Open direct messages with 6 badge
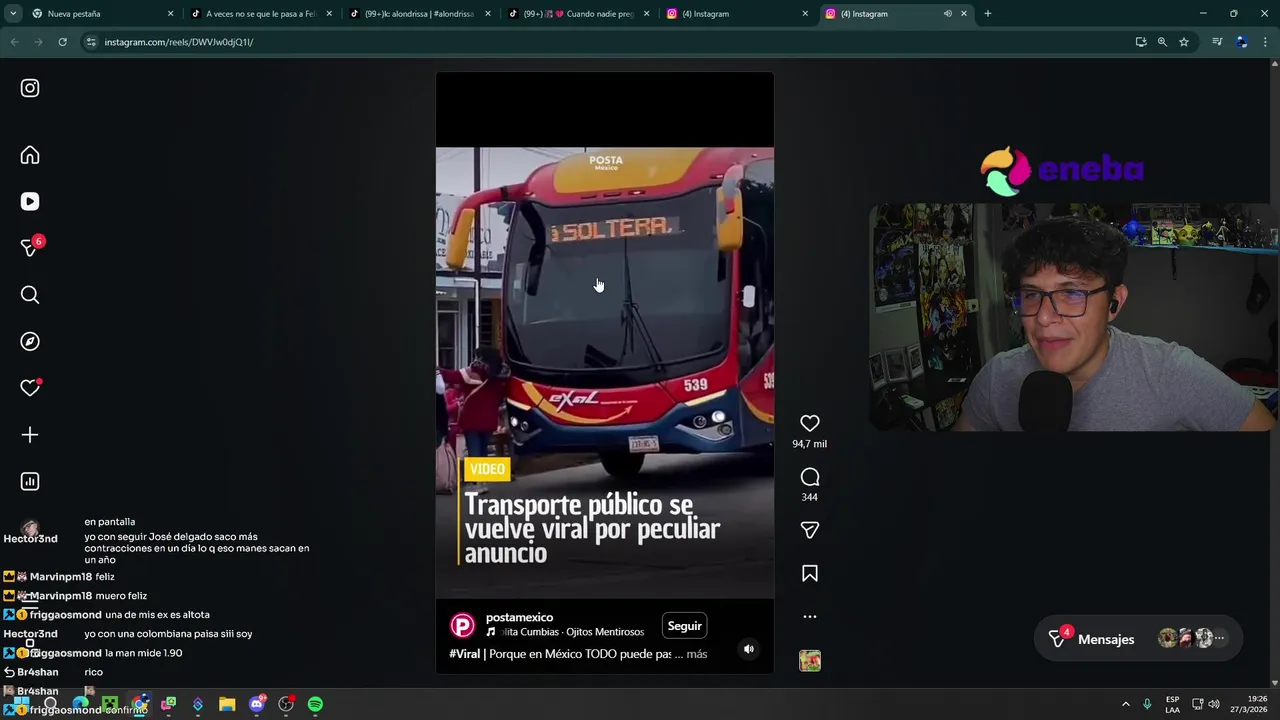Image resolution: width=1280 pixels, height=720 pixels. 30,248
